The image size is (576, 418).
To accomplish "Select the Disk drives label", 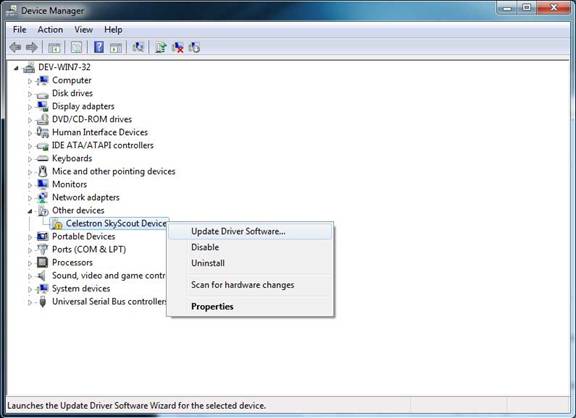I will [72, 93].
